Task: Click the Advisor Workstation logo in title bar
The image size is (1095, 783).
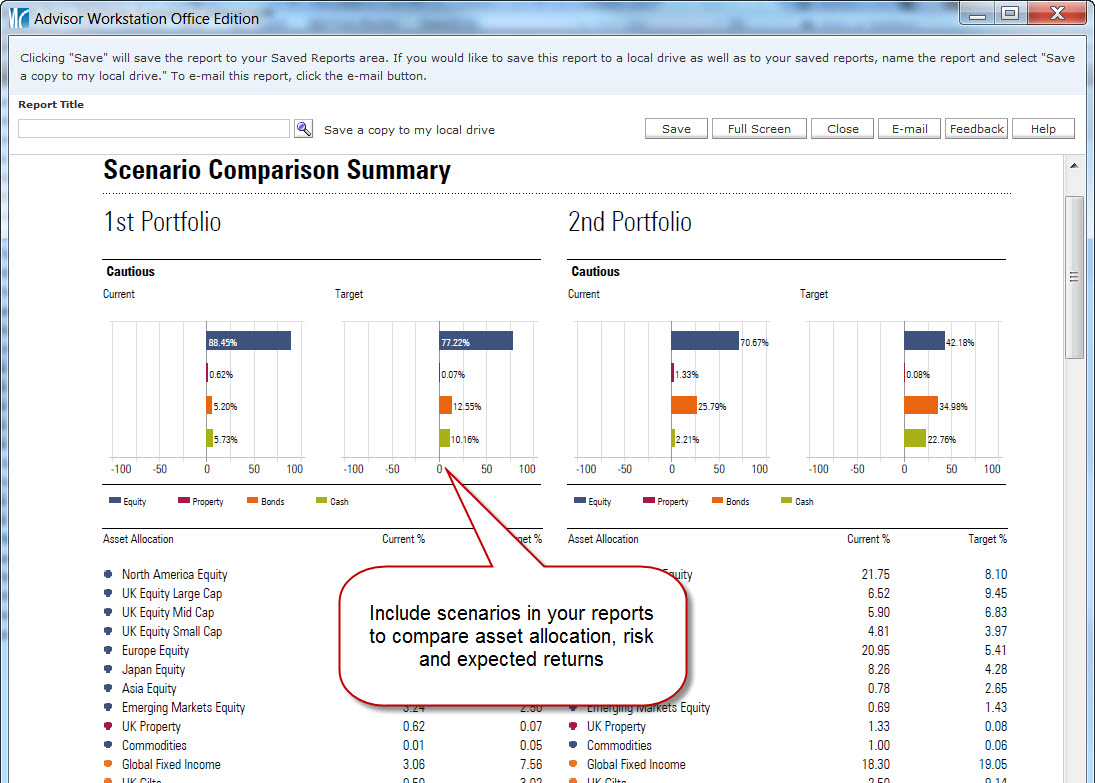Action: pyautogui.click(x=18, y=18)
